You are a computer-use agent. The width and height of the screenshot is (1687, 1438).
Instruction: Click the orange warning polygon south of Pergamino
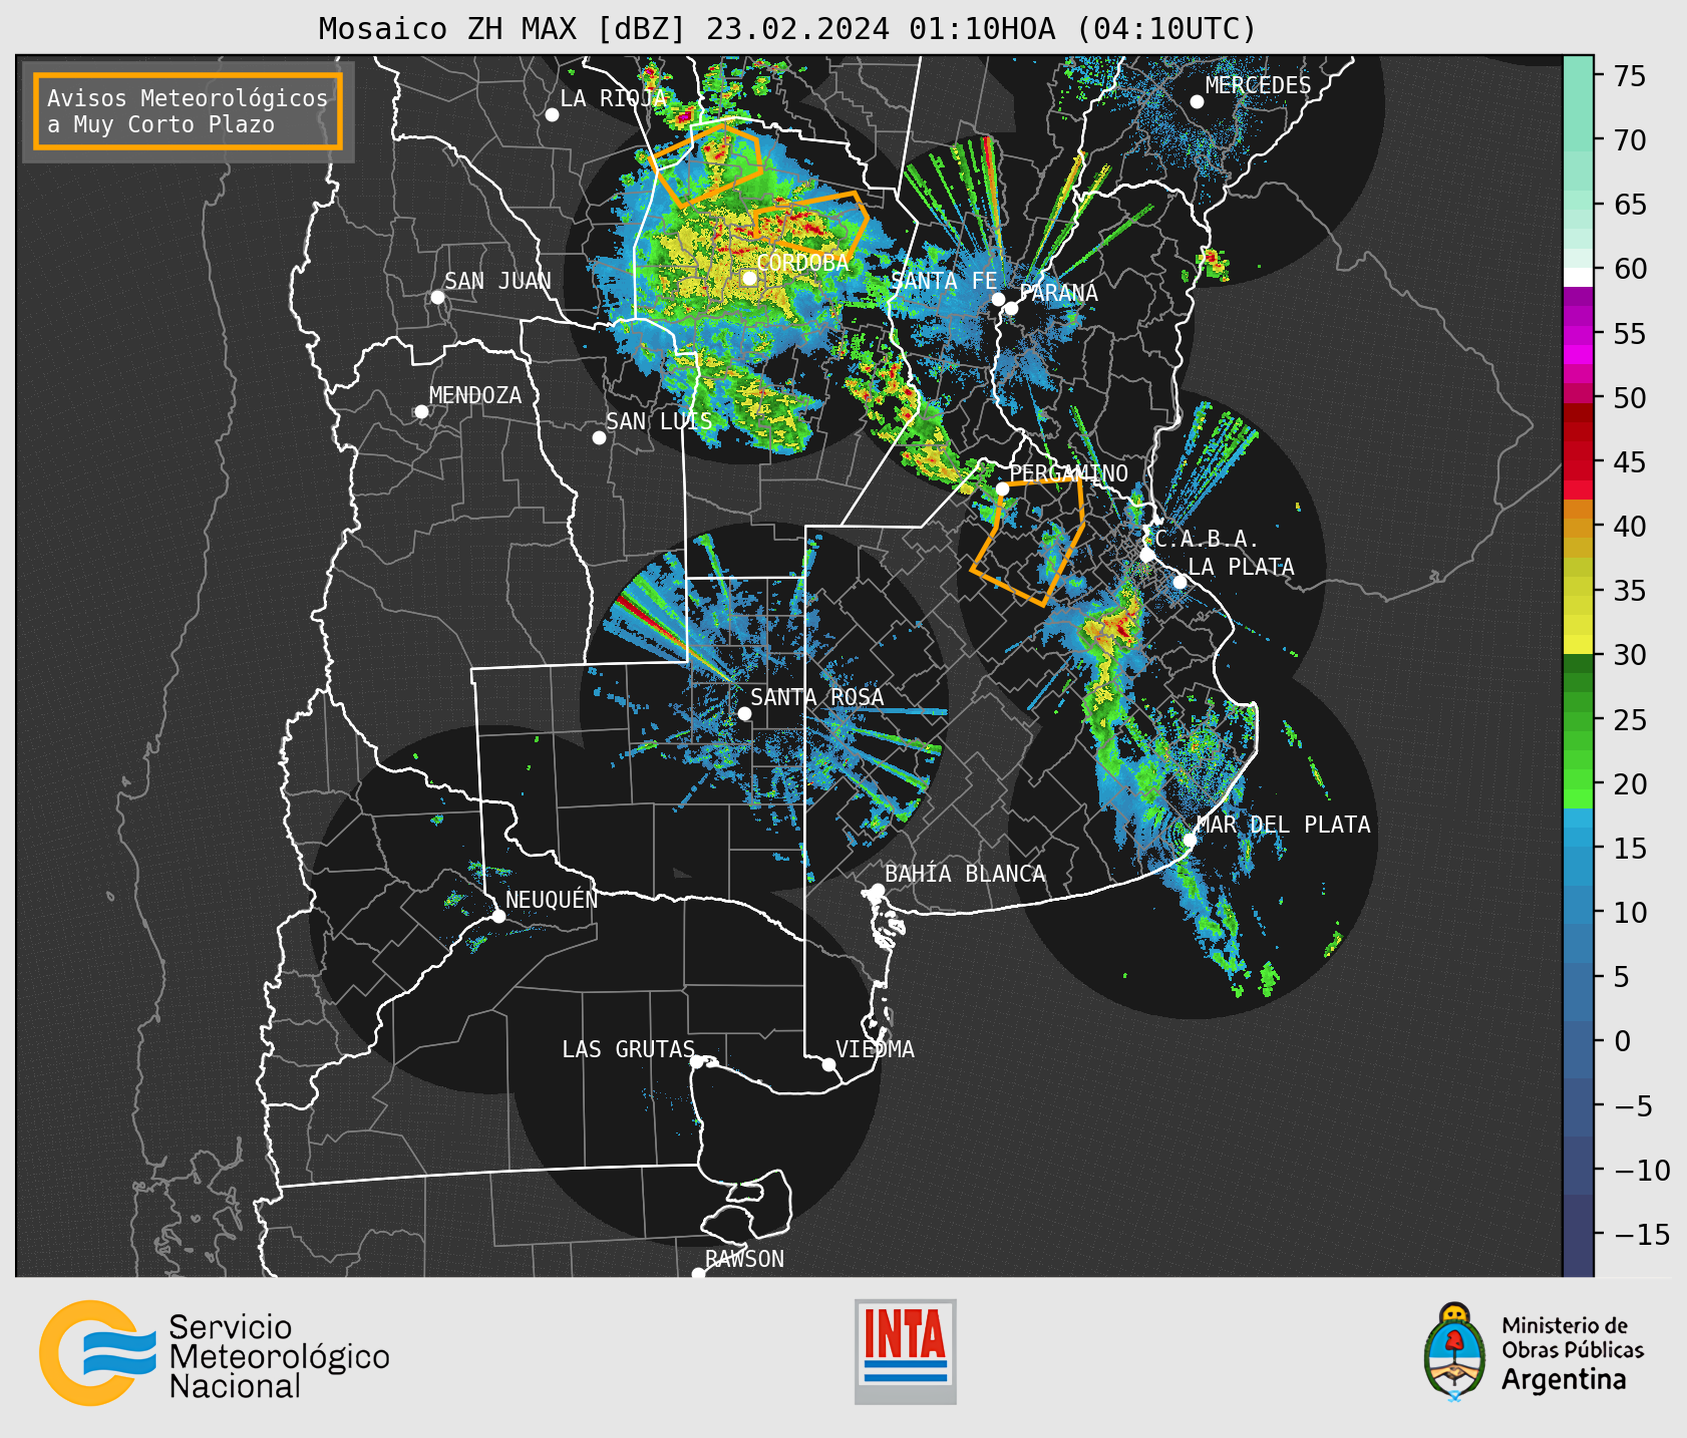tap(1028, 542)
